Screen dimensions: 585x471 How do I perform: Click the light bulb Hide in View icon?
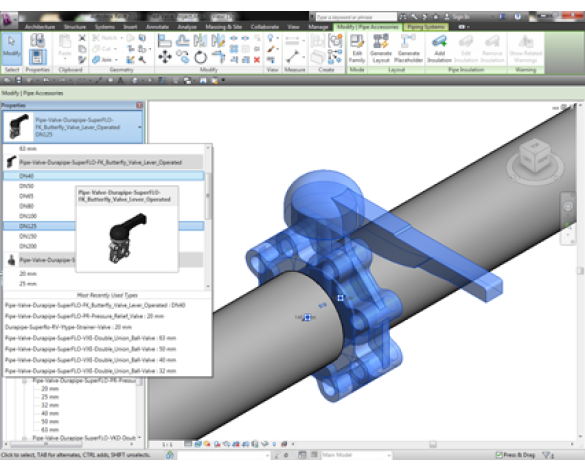tap(270, 38)
